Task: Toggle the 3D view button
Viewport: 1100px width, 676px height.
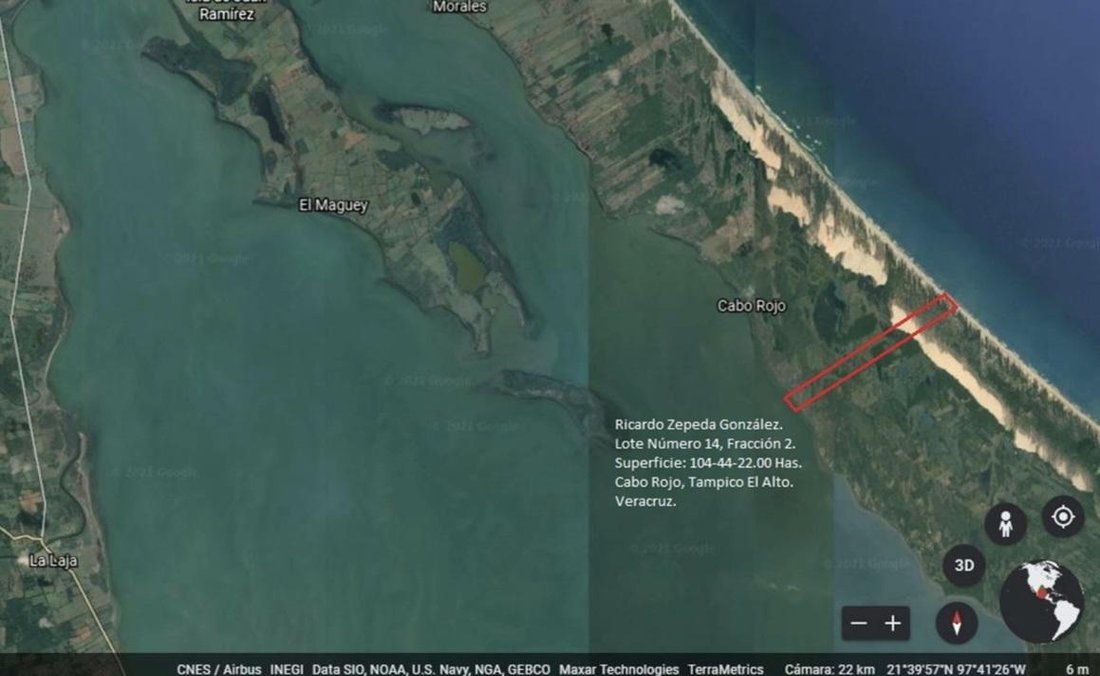Action: pyautogui.click(x=964, y=565)
